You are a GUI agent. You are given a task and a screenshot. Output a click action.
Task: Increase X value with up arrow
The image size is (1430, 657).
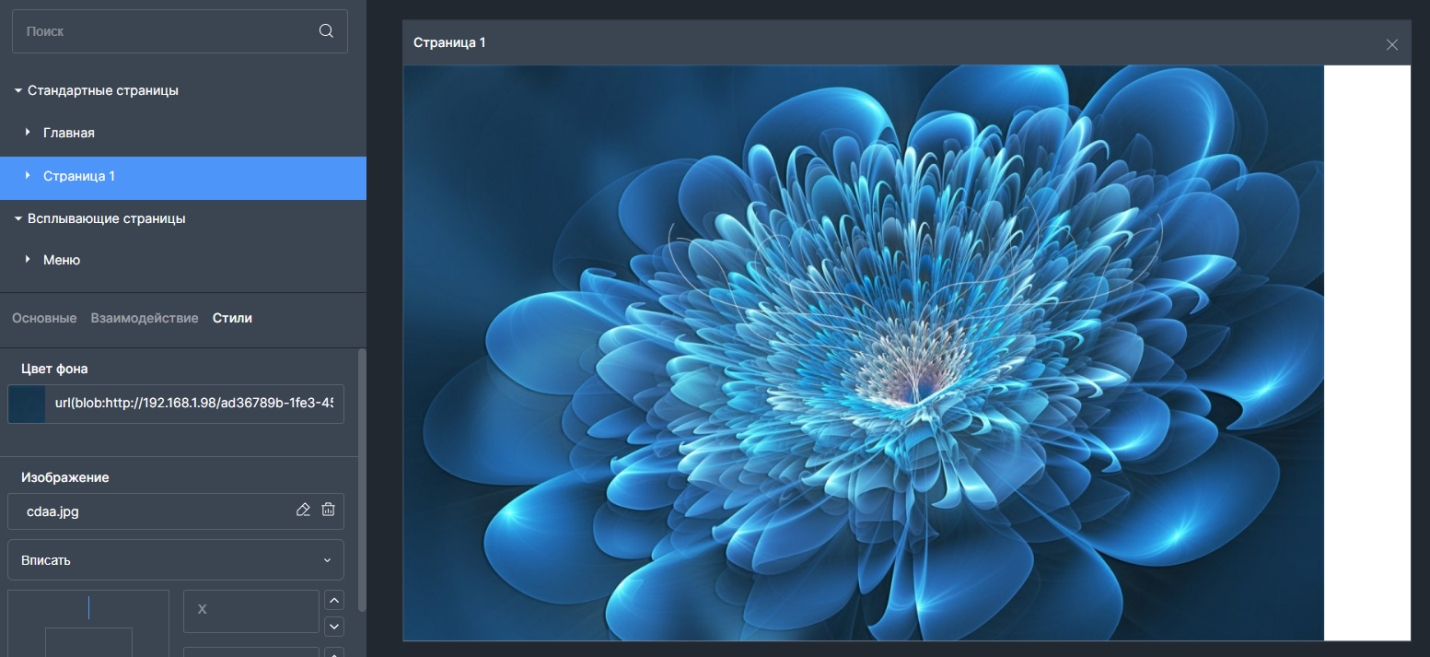[x=335, y=600]
